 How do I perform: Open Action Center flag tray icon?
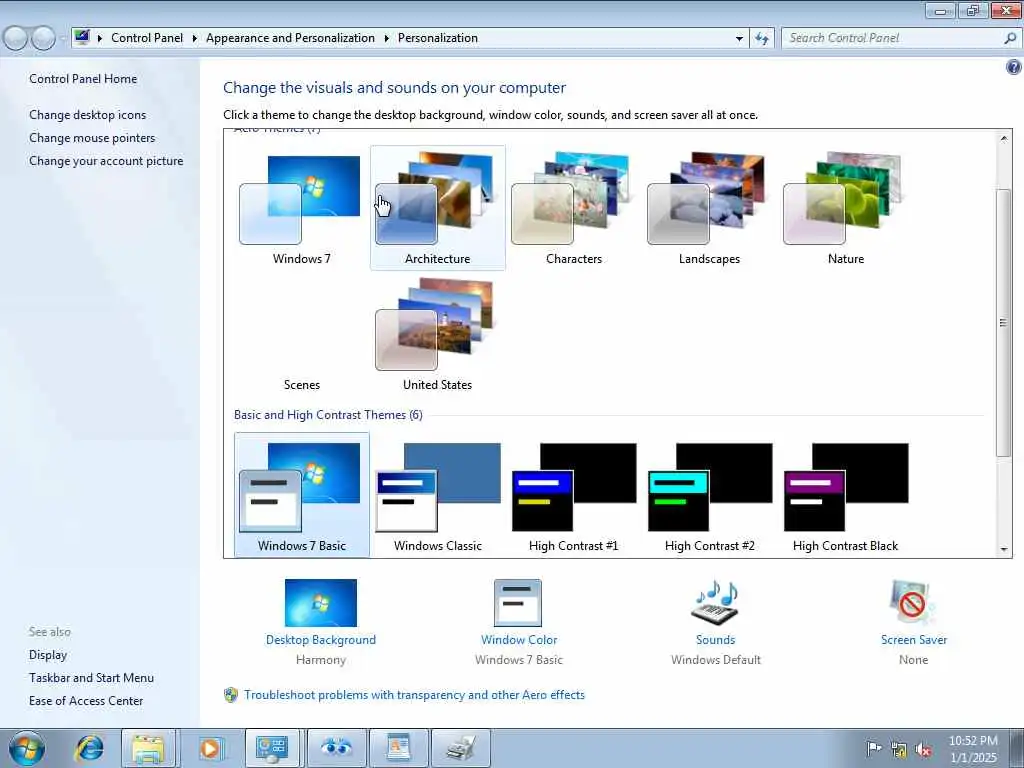tap(873, 749)
